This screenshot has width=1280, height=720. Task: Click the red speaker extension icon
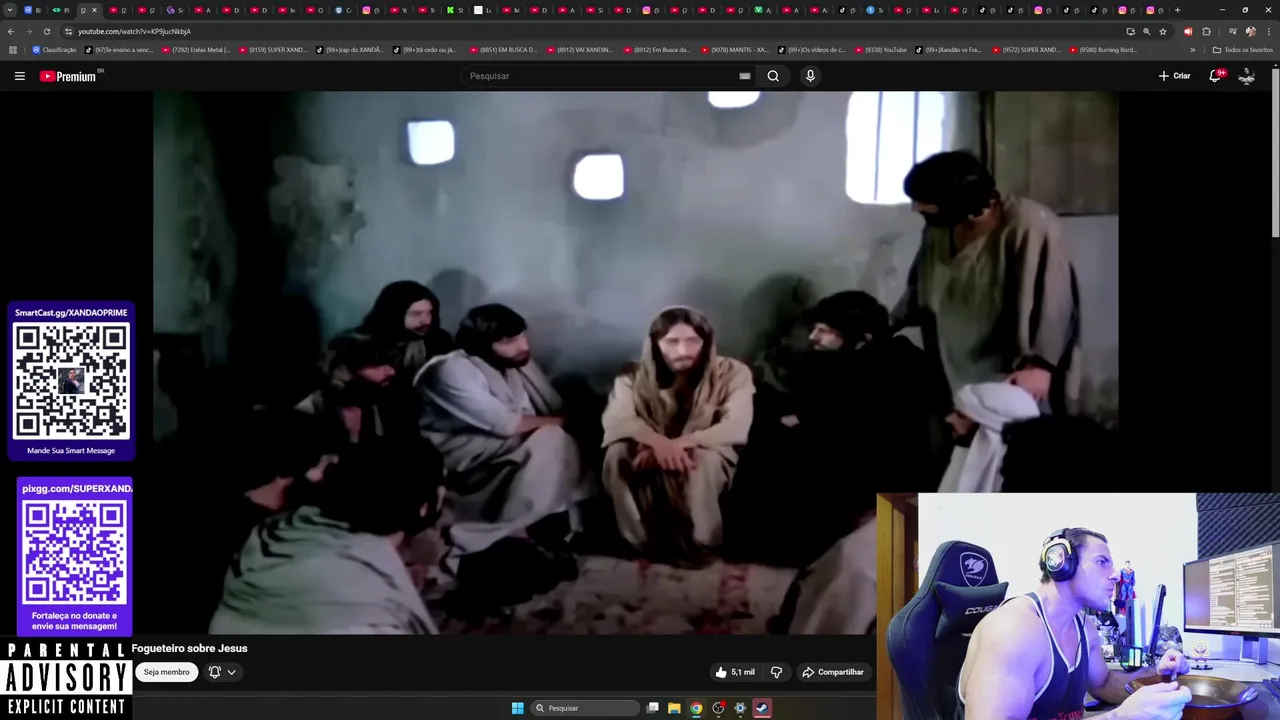click(x=1188, y=31)
